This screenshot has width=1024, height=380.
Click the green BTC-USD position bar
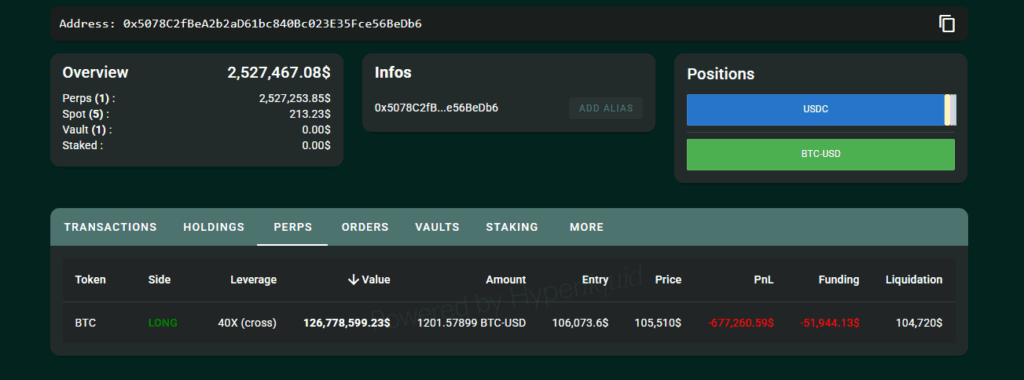[821, 155]
